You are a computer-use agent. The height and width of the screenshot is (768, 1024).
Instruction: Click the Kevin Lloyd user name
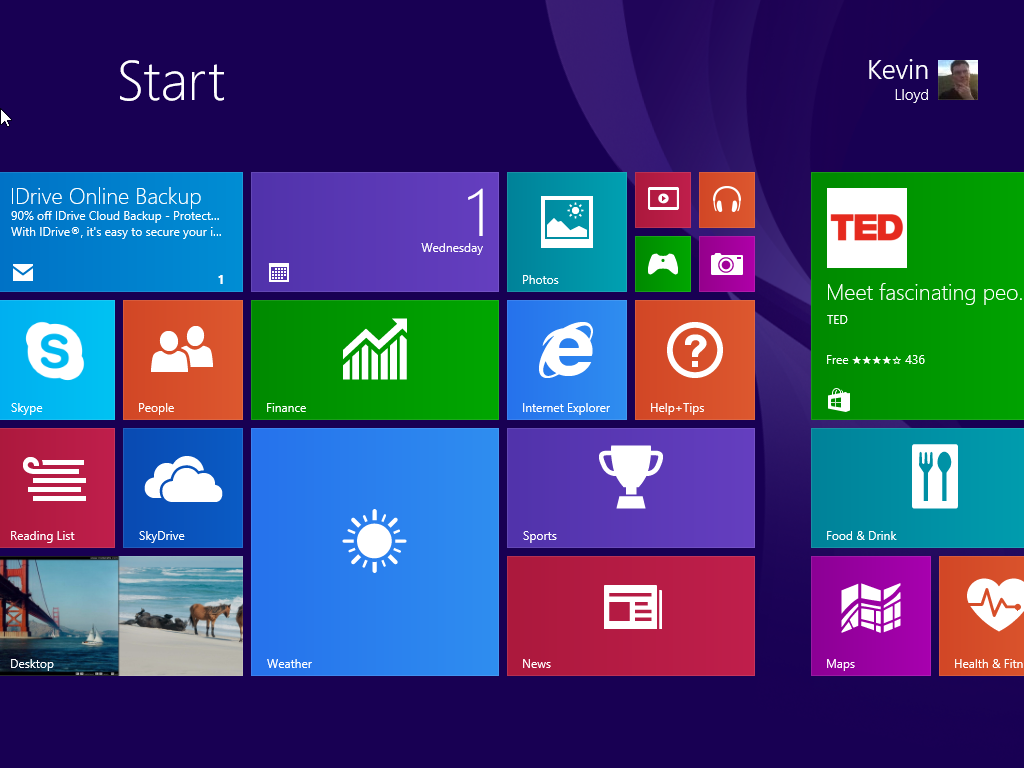click(x=898, y=80)
